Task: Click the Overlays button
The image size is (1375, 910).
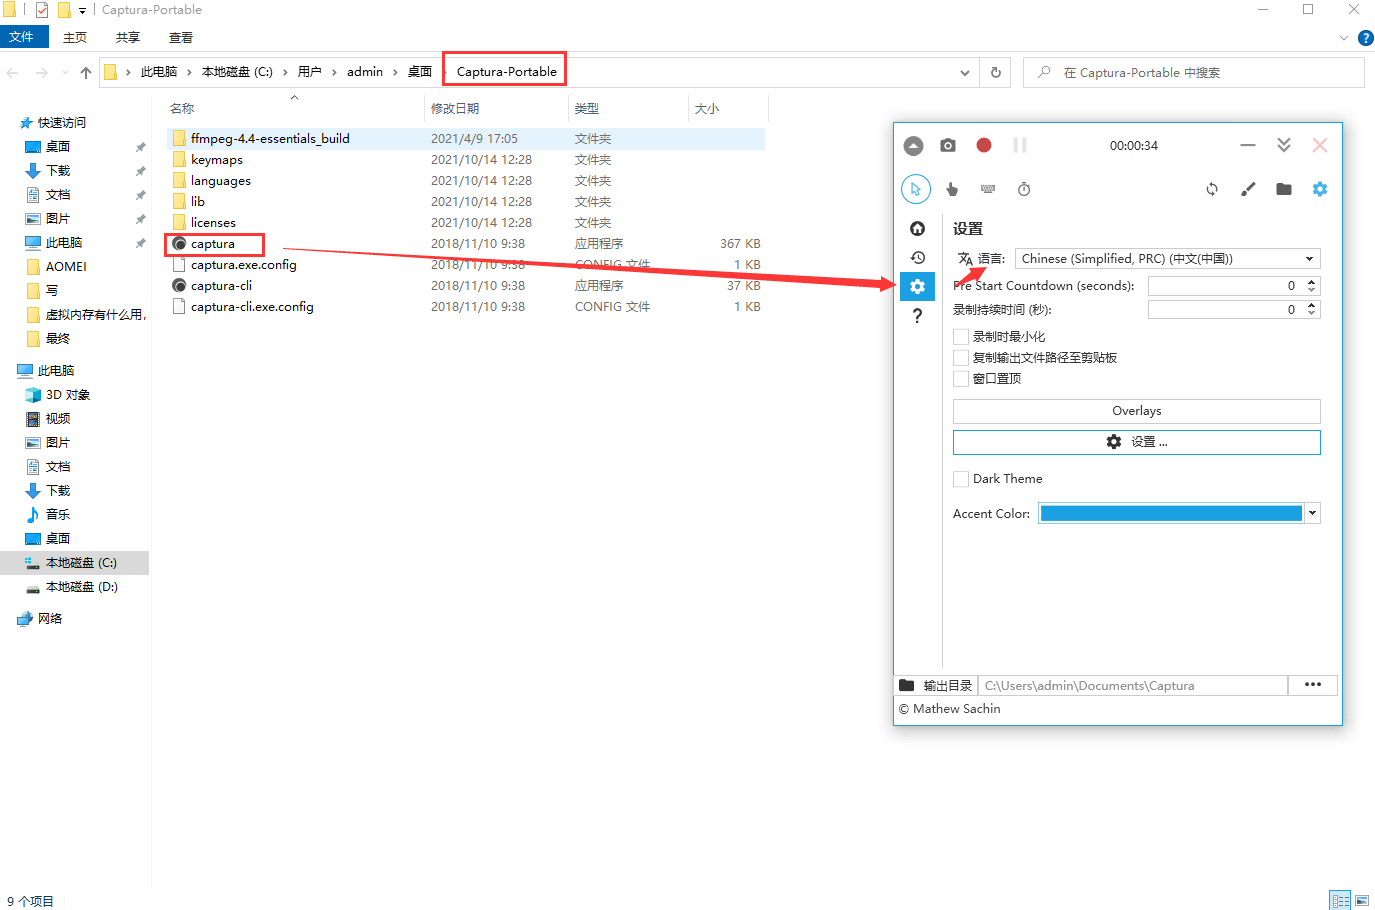Action: tap(1136, 411)
